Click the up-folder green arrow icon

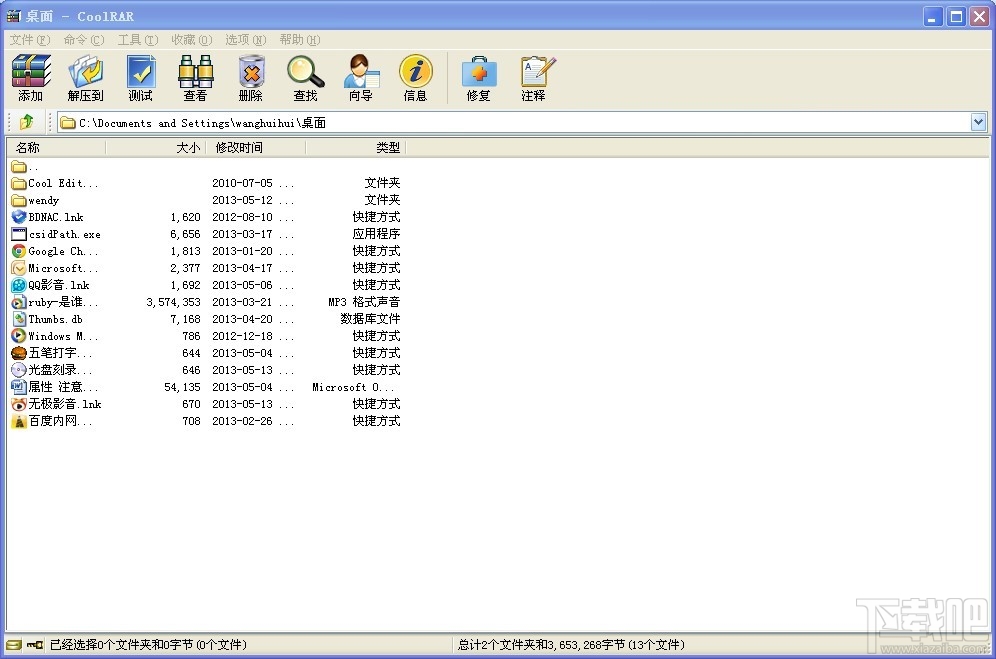click(x=27, y=121)
